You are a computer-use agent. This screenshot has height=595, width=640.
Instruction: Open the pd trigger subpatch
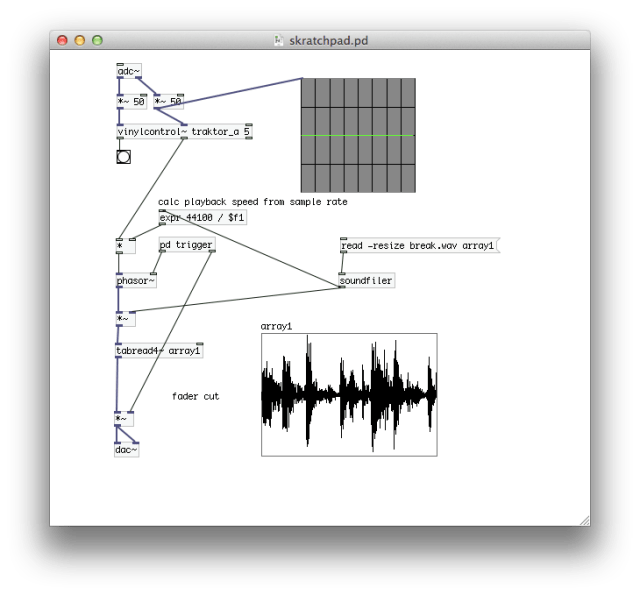pyautogui.click(x=186, y=246)
